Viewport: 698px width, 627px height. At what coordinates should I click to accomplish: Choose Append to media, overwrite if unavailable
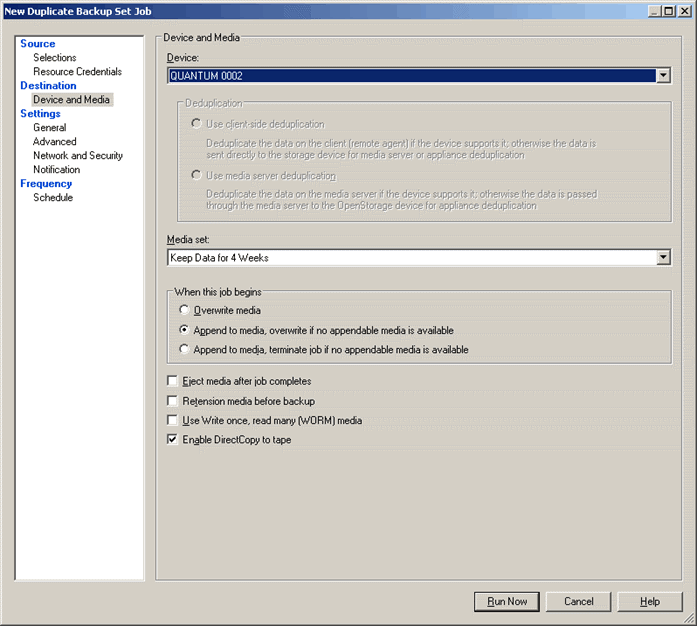[x=183, y=331]
